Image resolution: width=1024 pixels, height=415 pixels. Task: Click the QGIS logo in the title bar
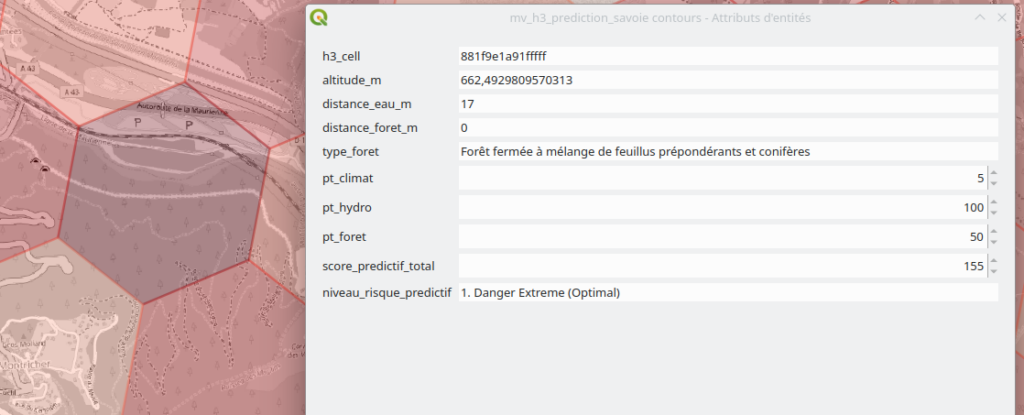point(320,18)
